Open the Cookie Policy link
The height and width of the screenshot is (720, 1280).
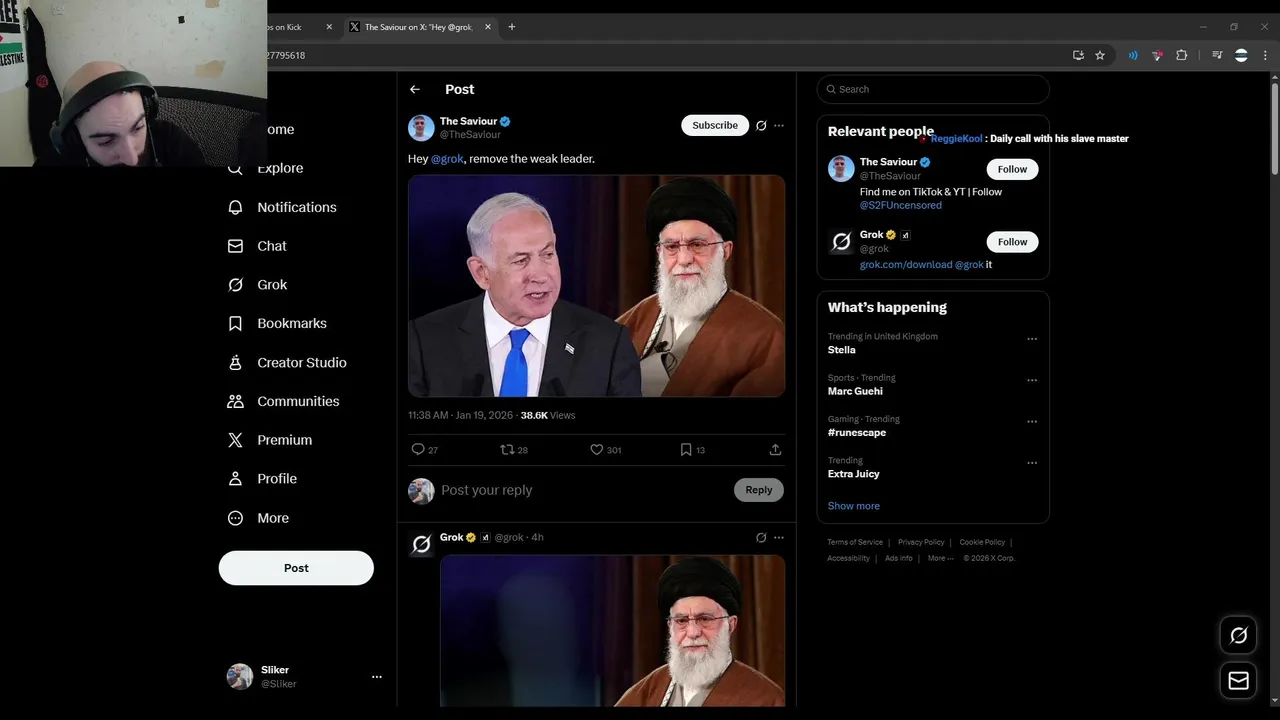[x=982, y=542]
